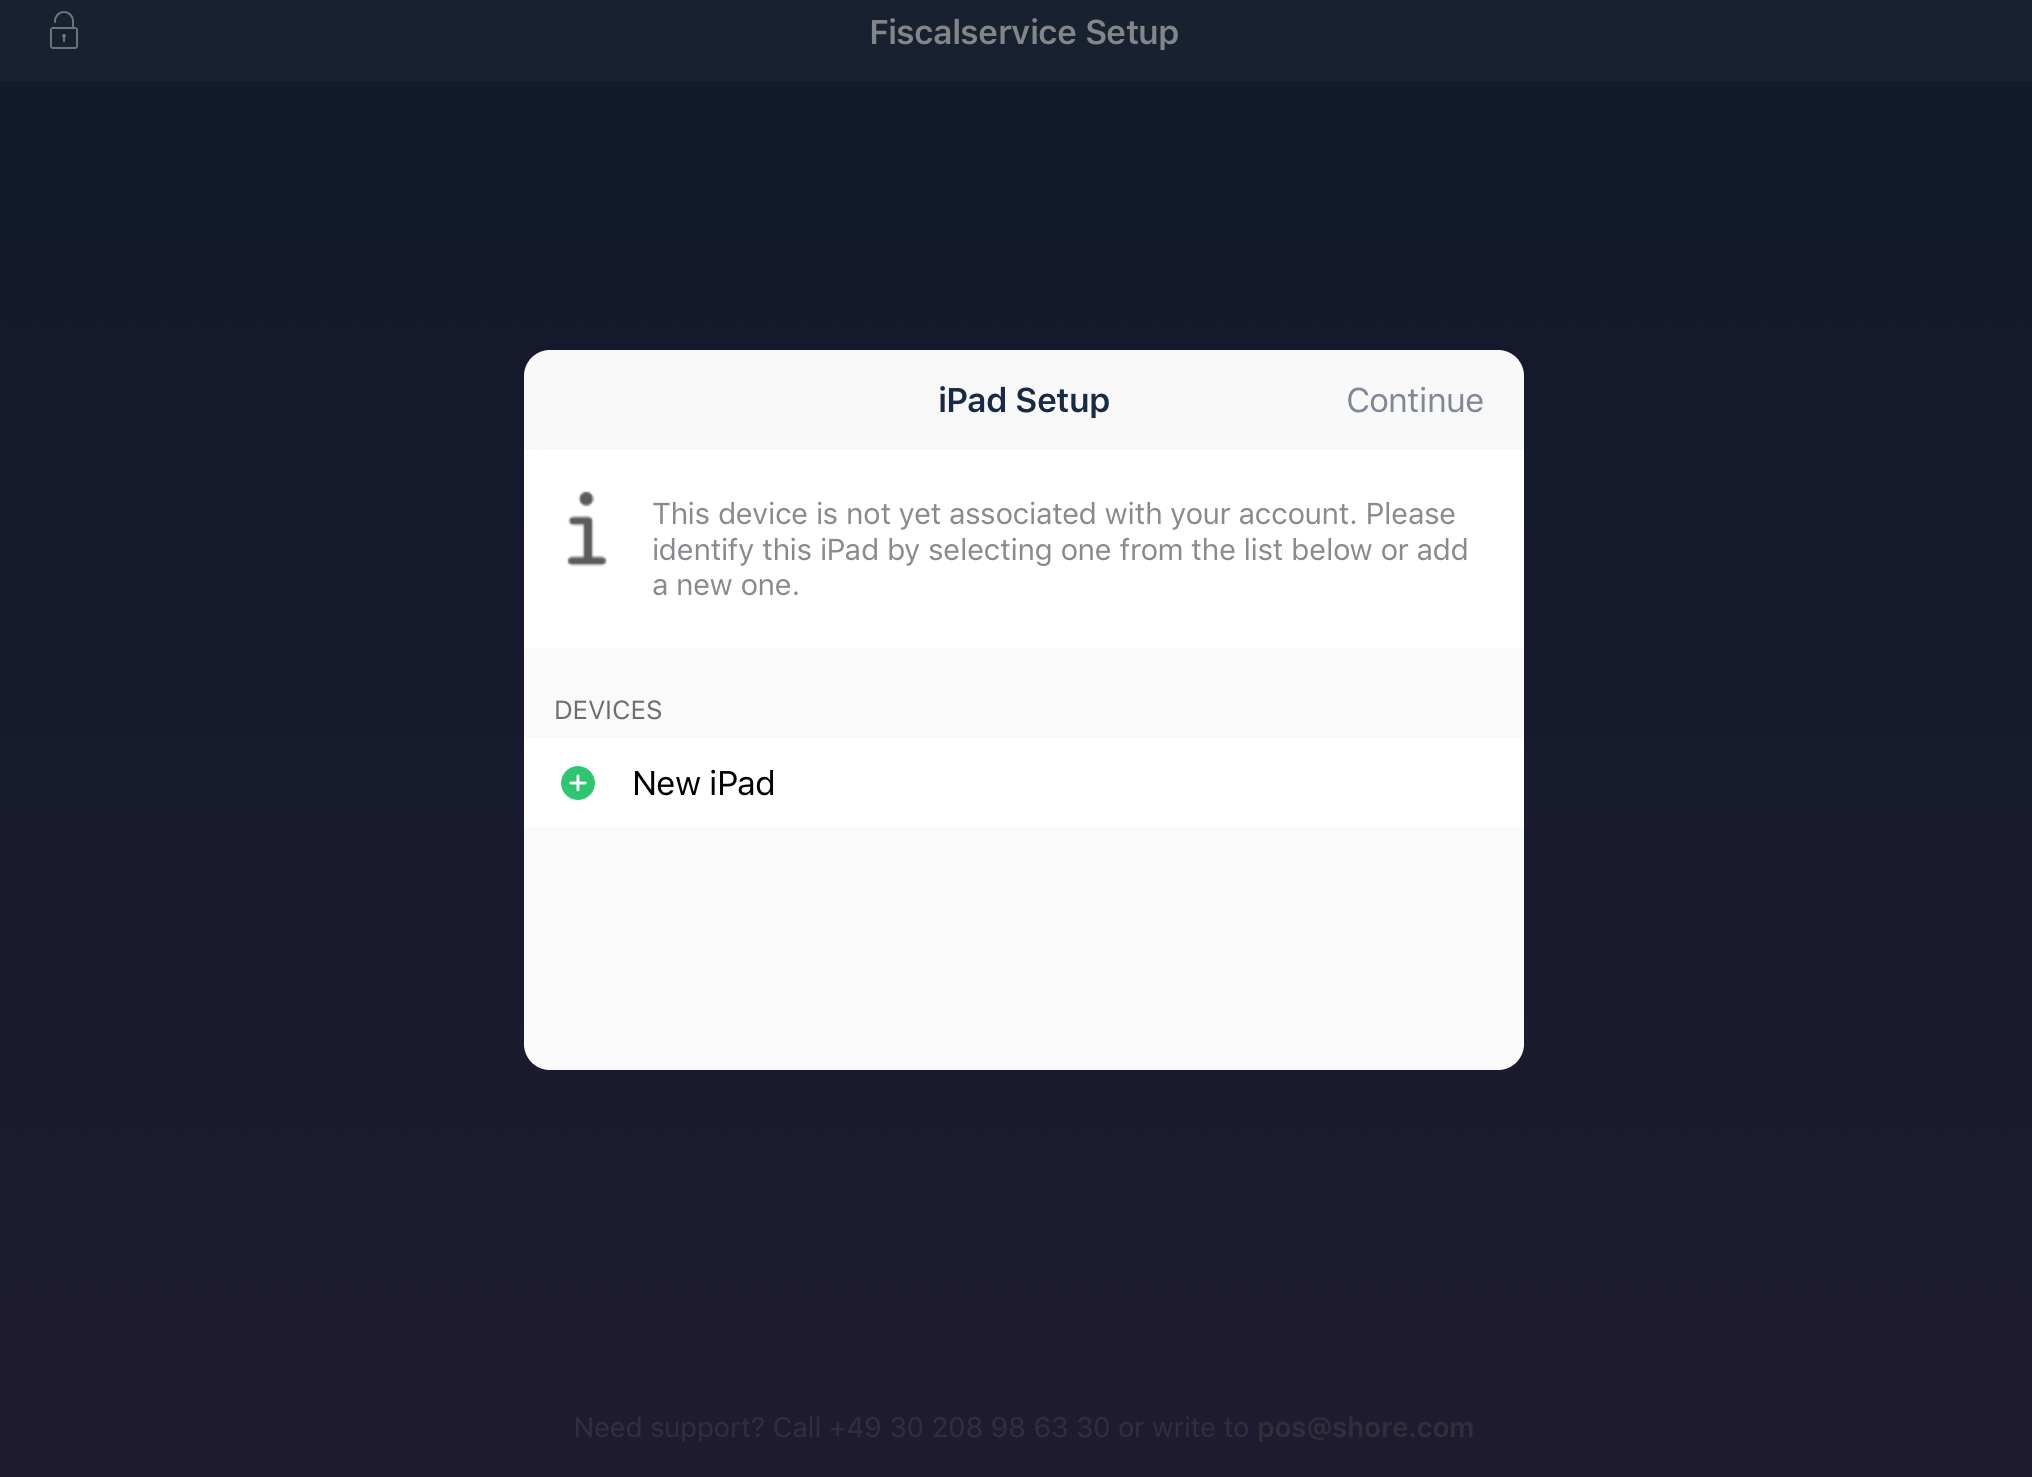The width and height of the screenshot is (2032, 1477).
Task: Click the 'not yet associated' info message text
Action: click(x=1060, y=549)
